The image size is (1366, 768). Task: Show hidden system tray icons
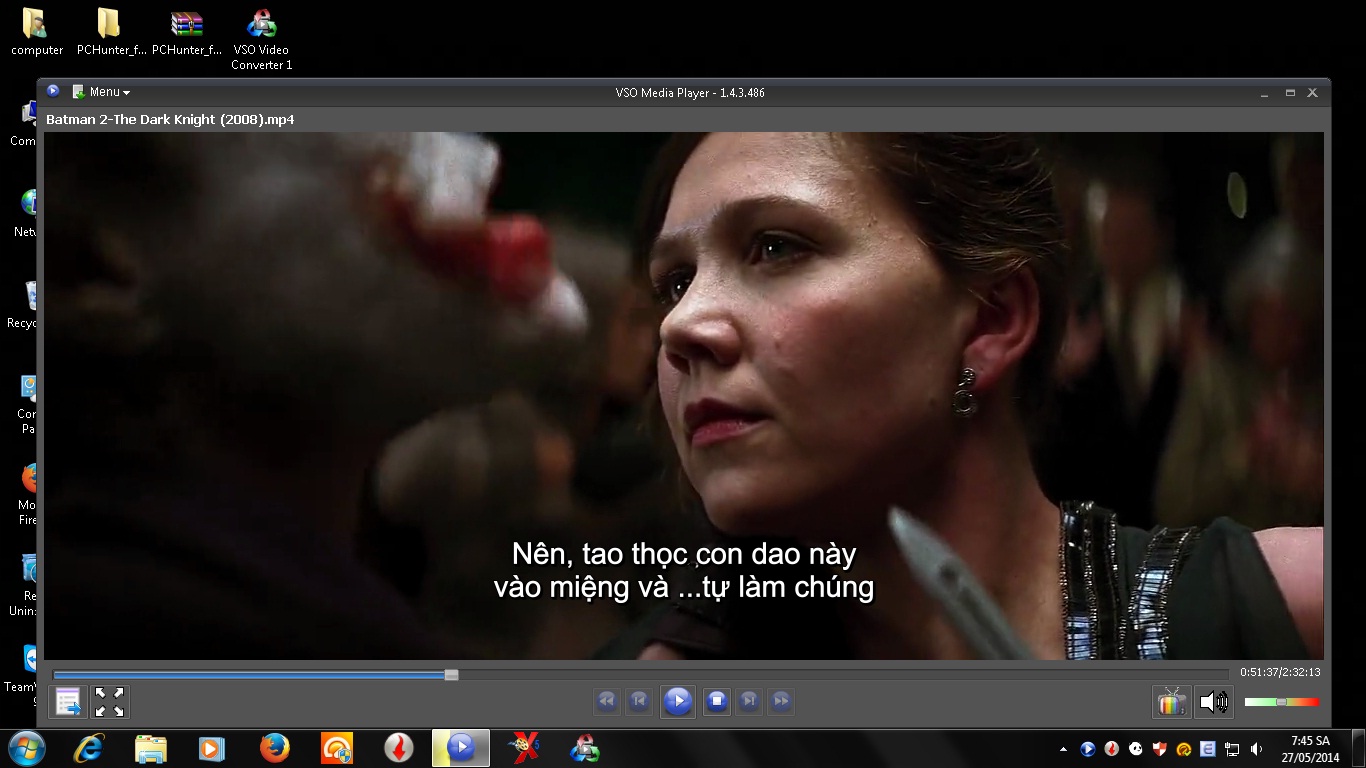[x=1063, y=749]
